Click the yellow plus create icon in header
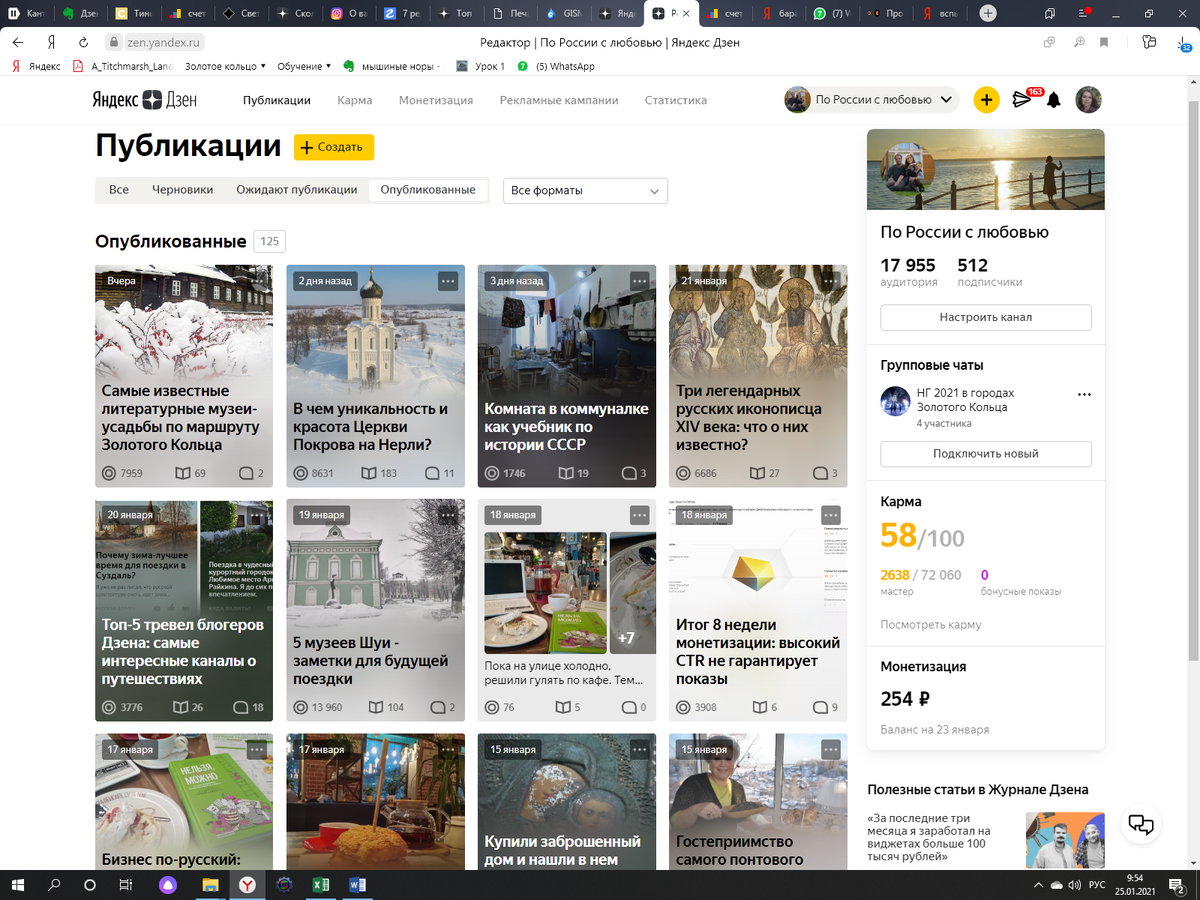 986,100
